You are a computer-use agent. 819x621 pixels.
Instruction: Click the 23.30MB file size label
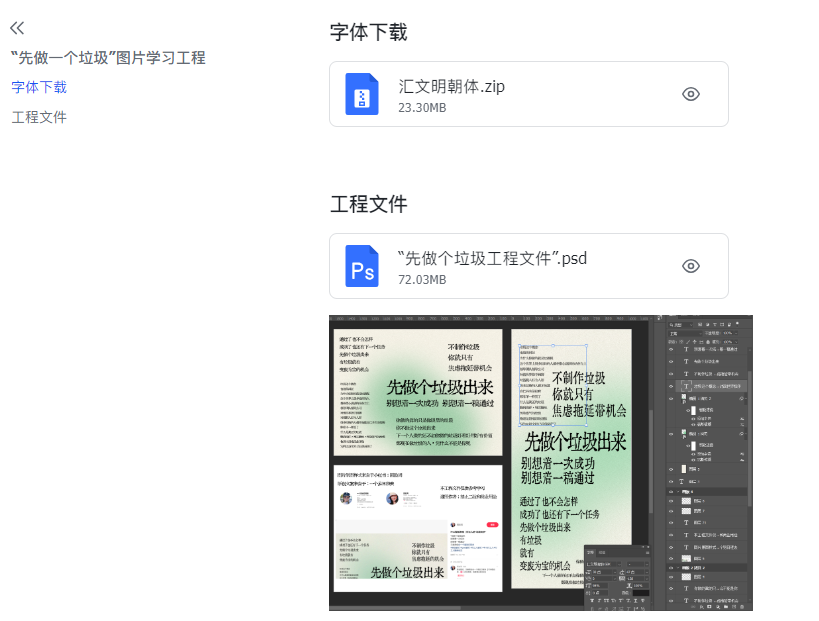[x=421, y=107]
